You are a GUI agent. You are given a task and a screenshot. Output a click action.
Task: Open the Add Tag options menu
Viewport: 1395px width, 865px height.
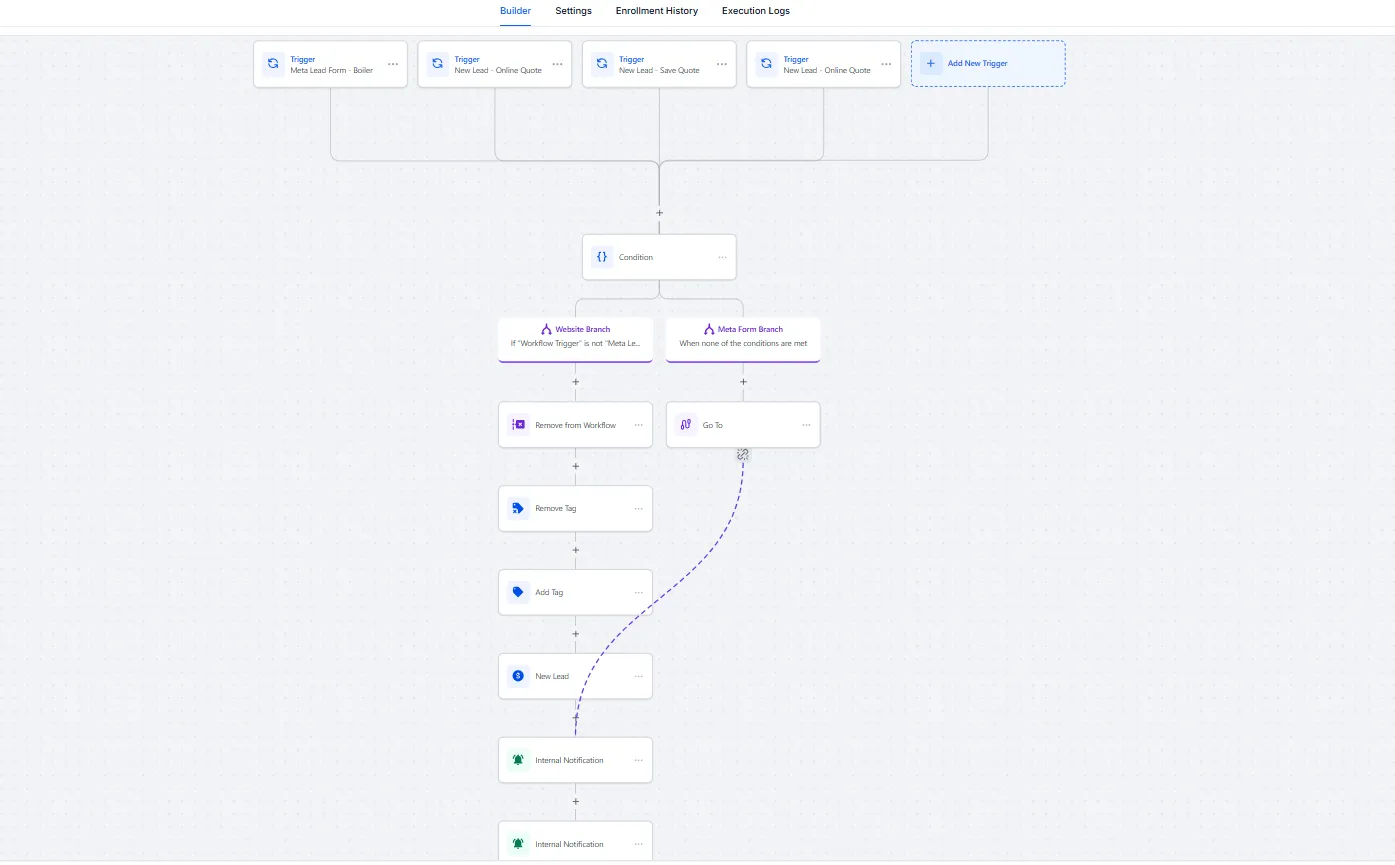coord(638,592)
